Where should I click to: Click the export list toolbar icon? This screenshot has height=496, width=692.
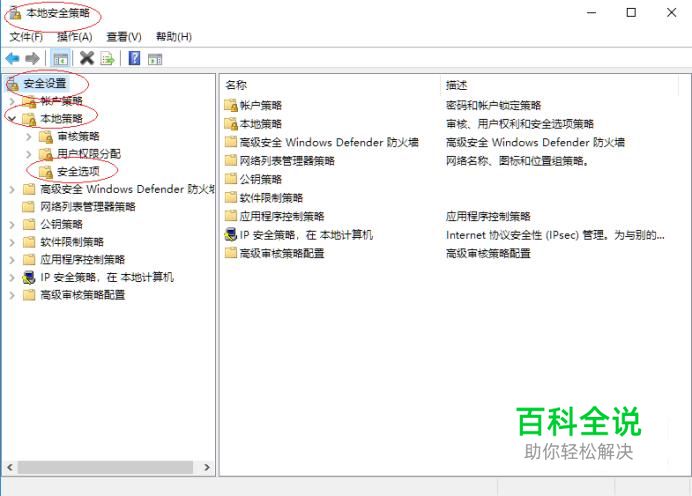tap(107, 58)
